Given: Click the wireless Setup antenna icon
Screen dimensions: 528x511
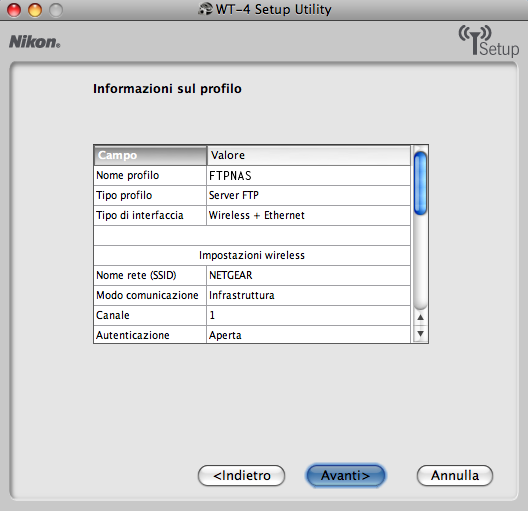Looking at the screenshot, I should click(x=488, y=41).
